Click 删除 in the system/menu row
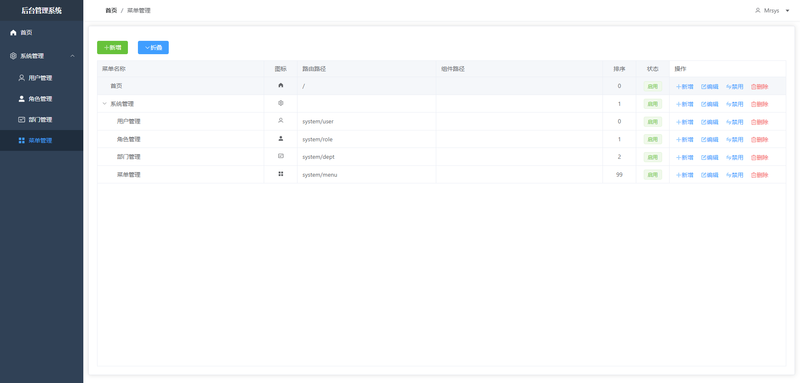800x383 pixels. (x=760, y=175)
